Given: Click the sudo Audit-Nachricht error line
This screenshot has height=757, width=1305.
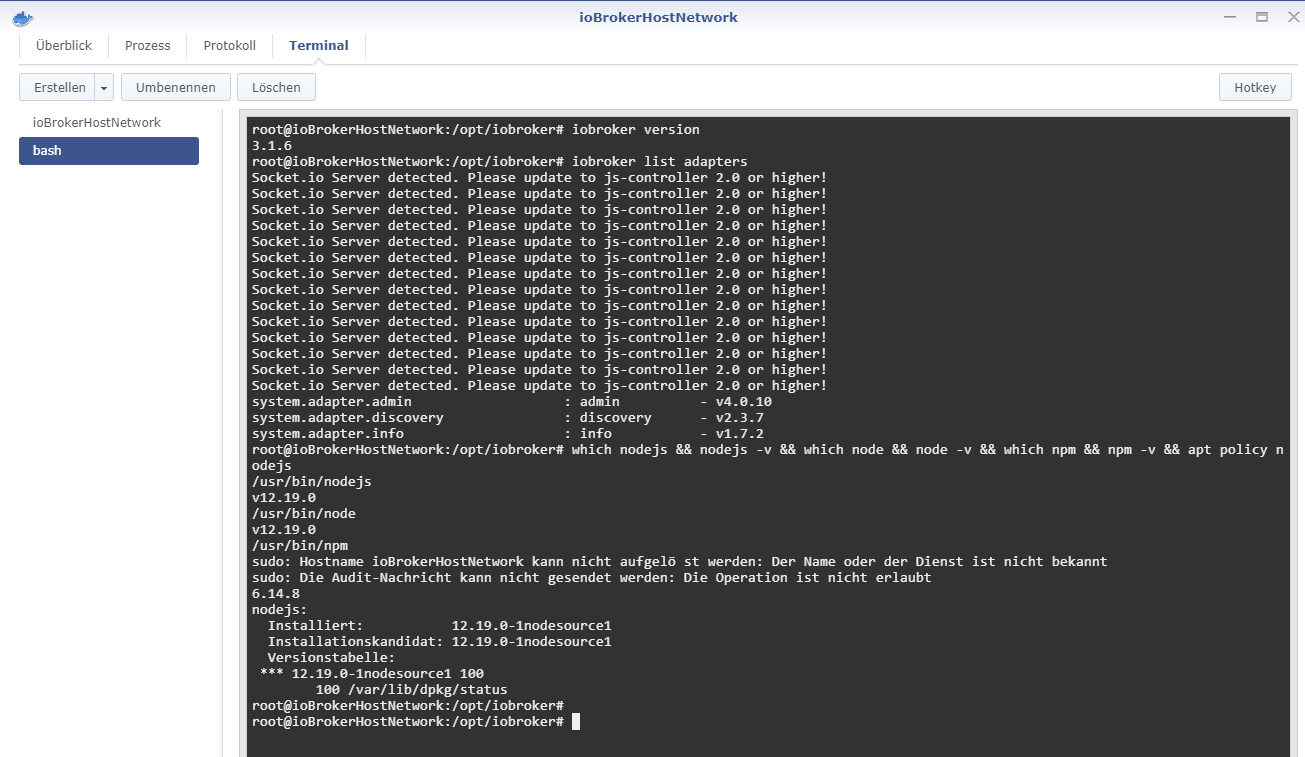Looking at the screenshot, I should tap(592, 578).
